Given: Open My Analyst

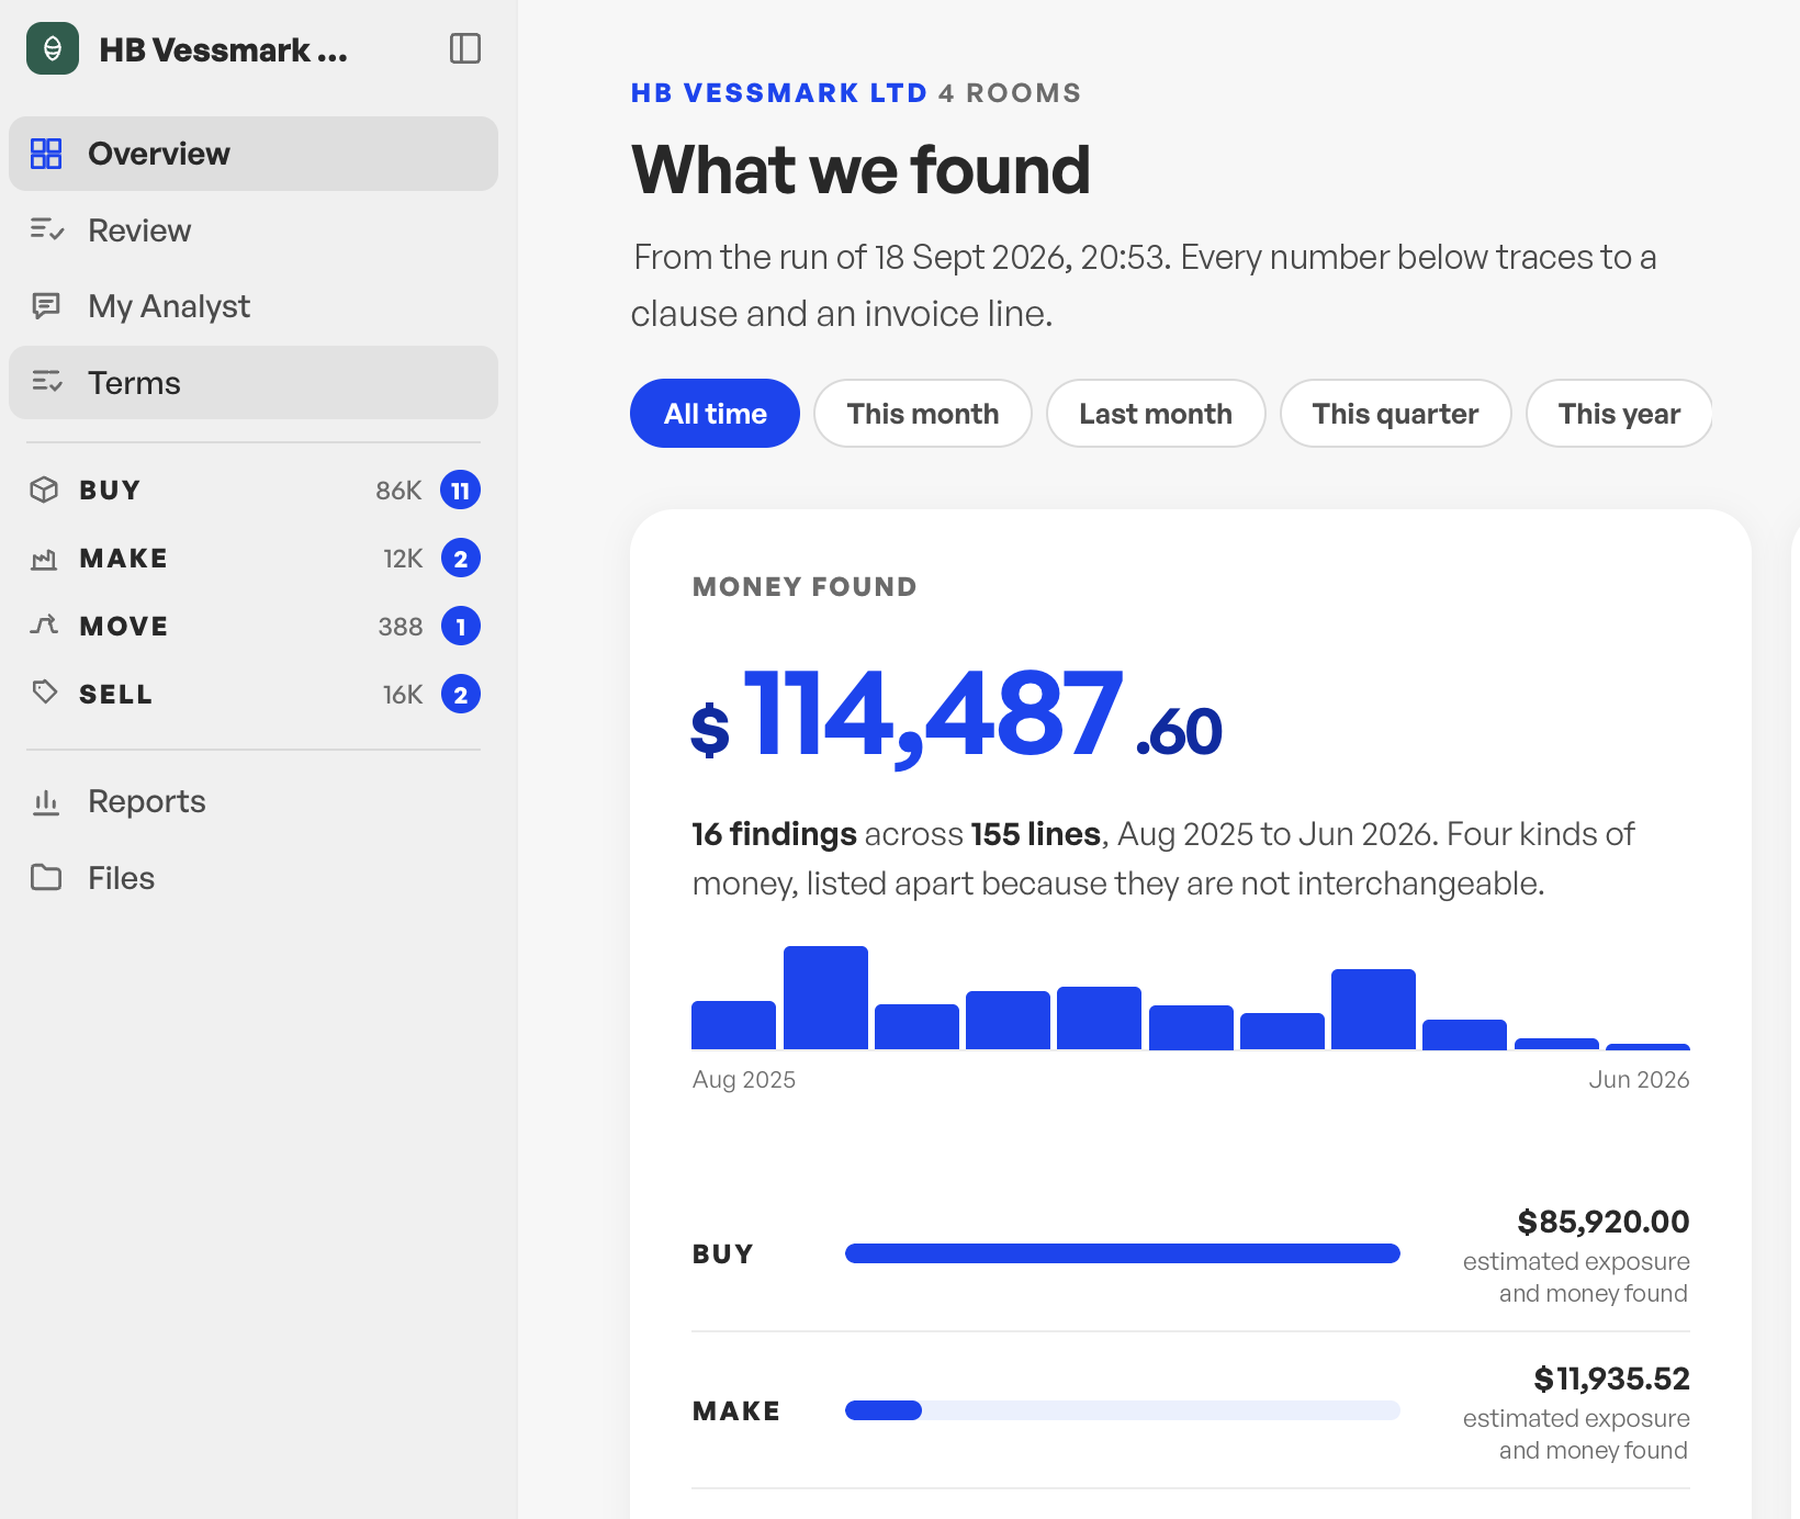Looking at the screenshot, I should [x=253, y=306].
